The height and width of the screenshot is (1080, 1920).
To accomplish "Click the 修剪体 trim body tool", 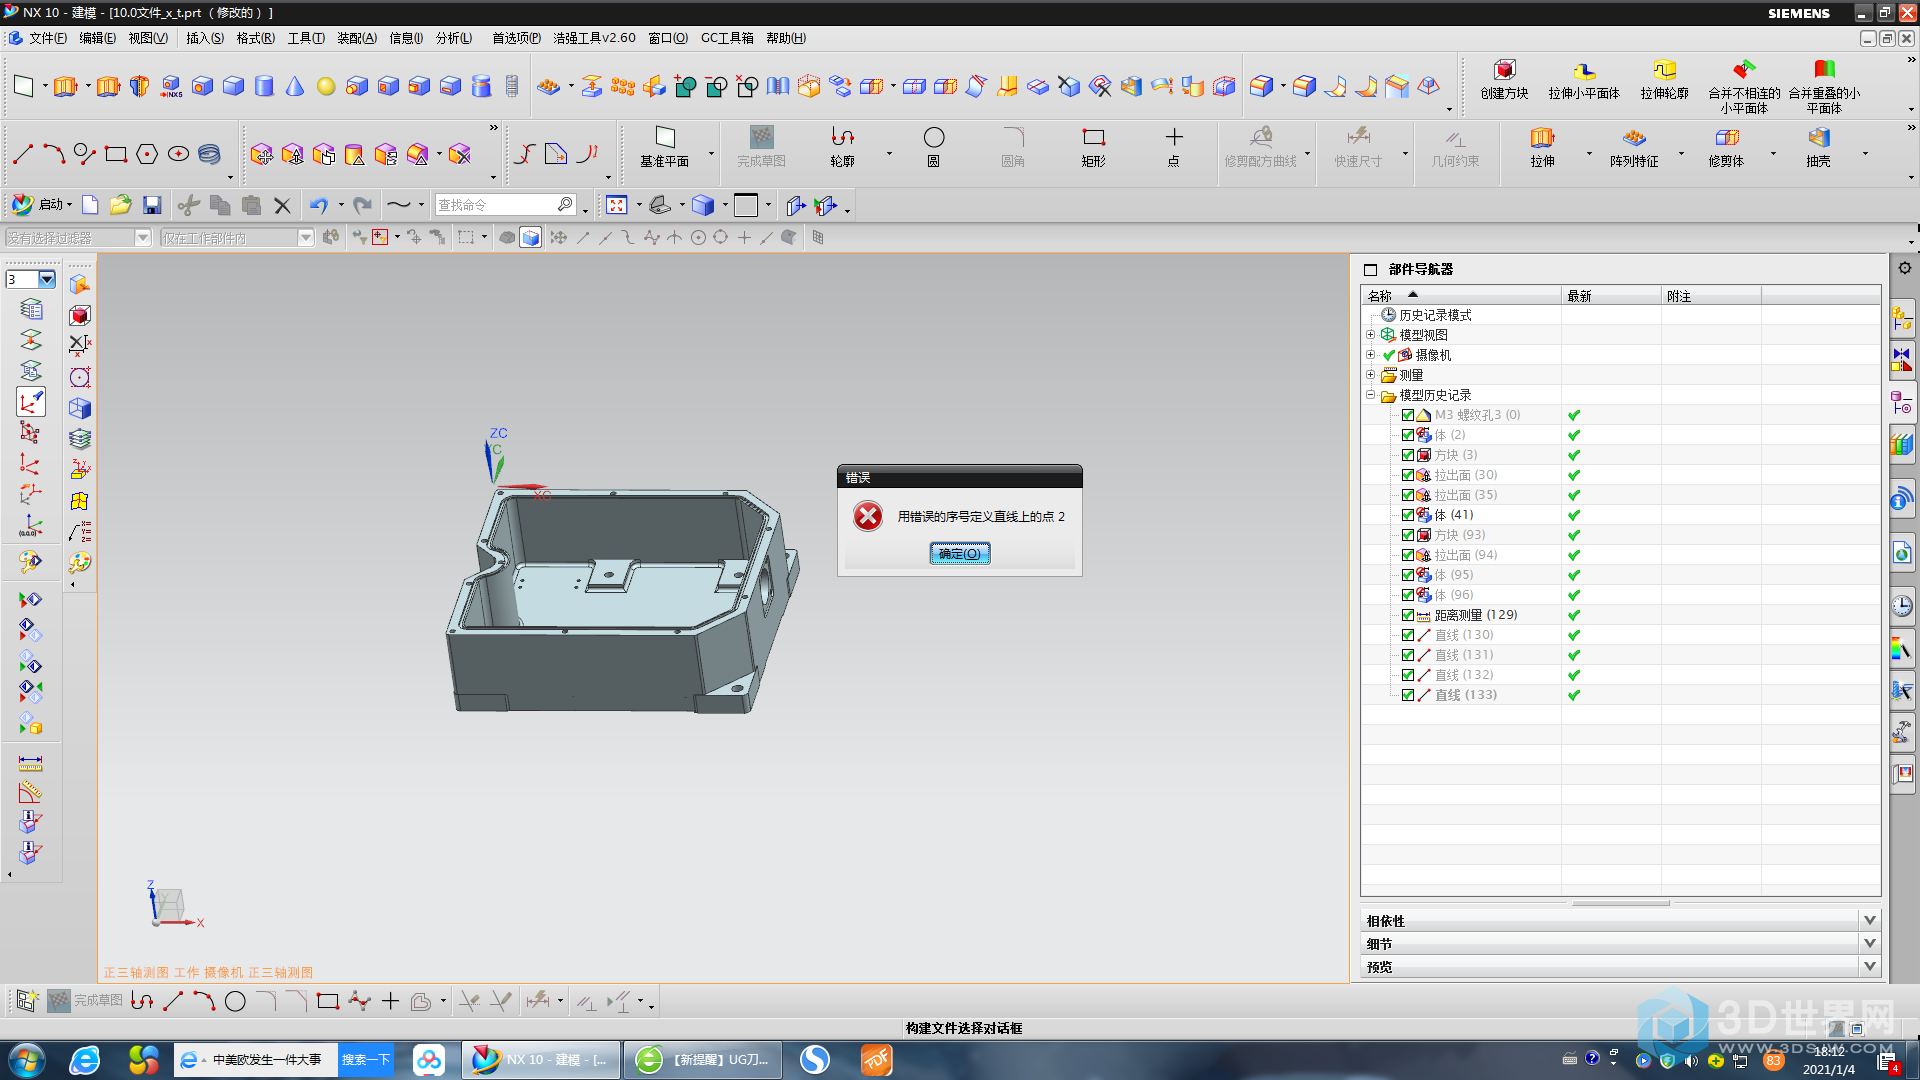I will 1726,146.
